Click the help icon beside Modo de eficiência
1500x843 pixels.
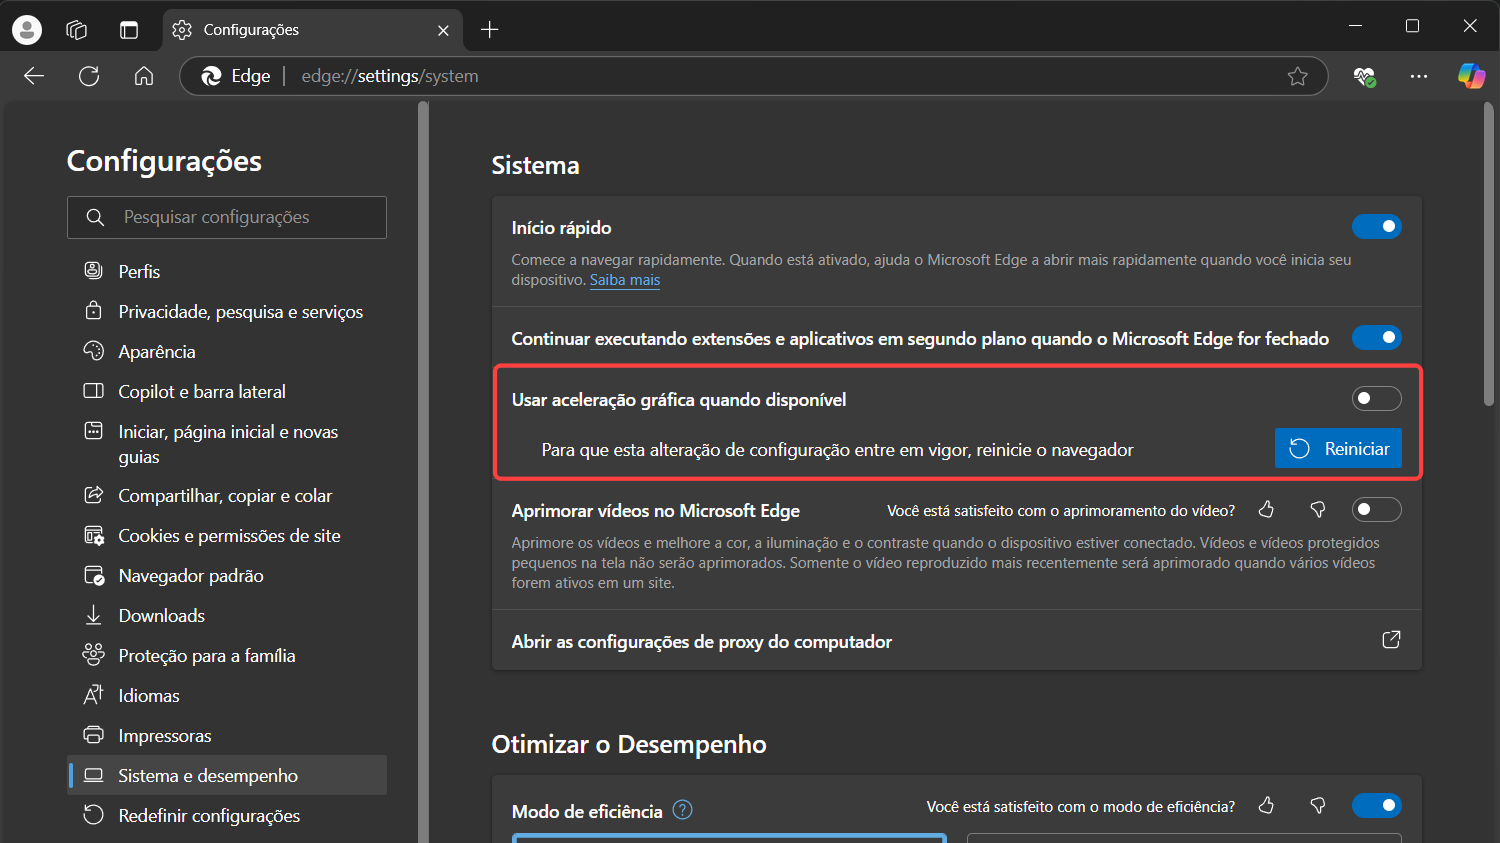coord(682,810)
